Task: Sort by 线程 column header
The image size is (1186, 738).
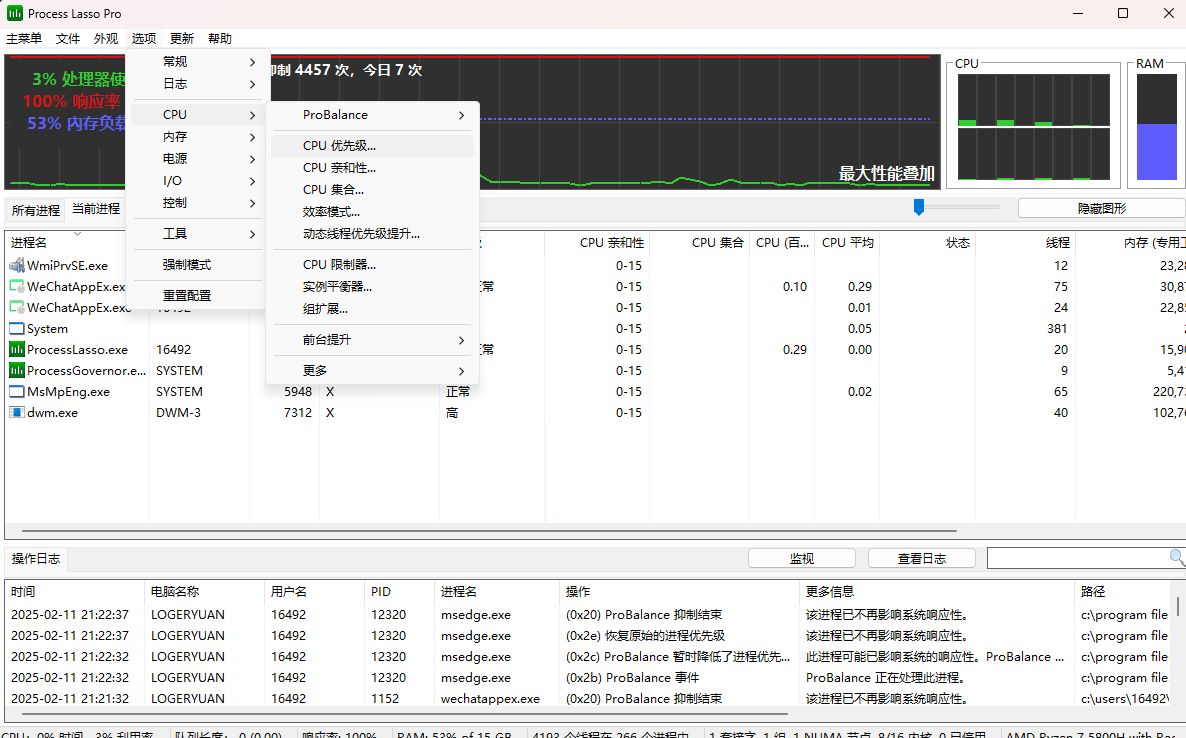Action: 1026,243
